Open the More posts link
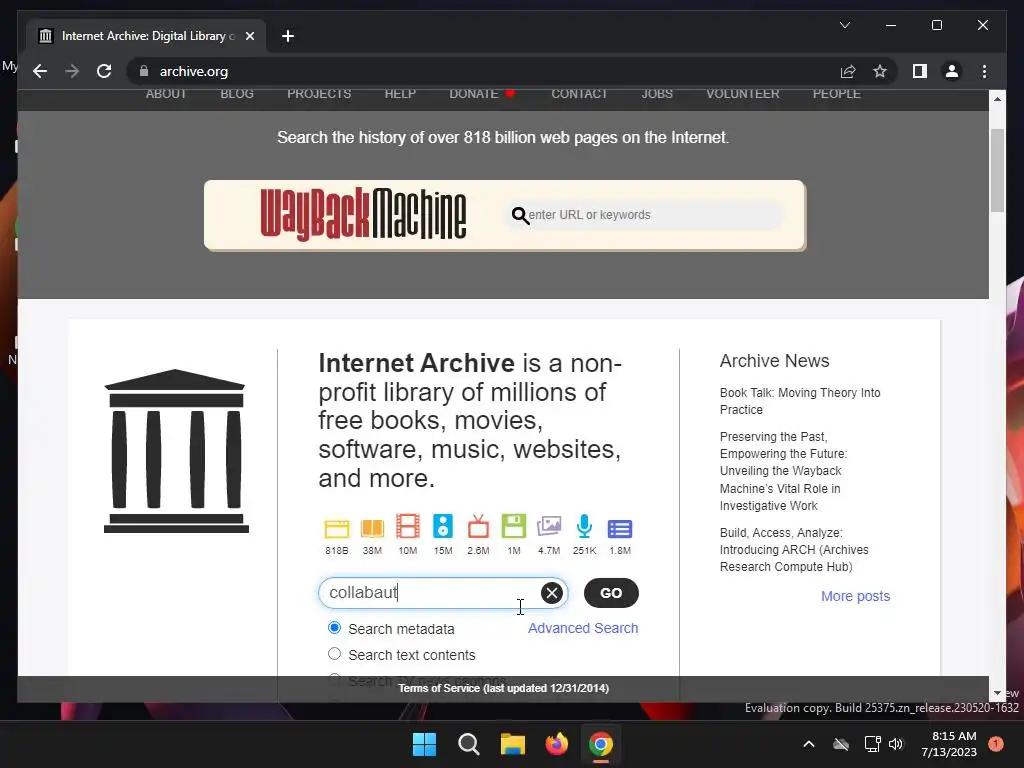Viewport: 1024px width, 768px height. point(856,596)
